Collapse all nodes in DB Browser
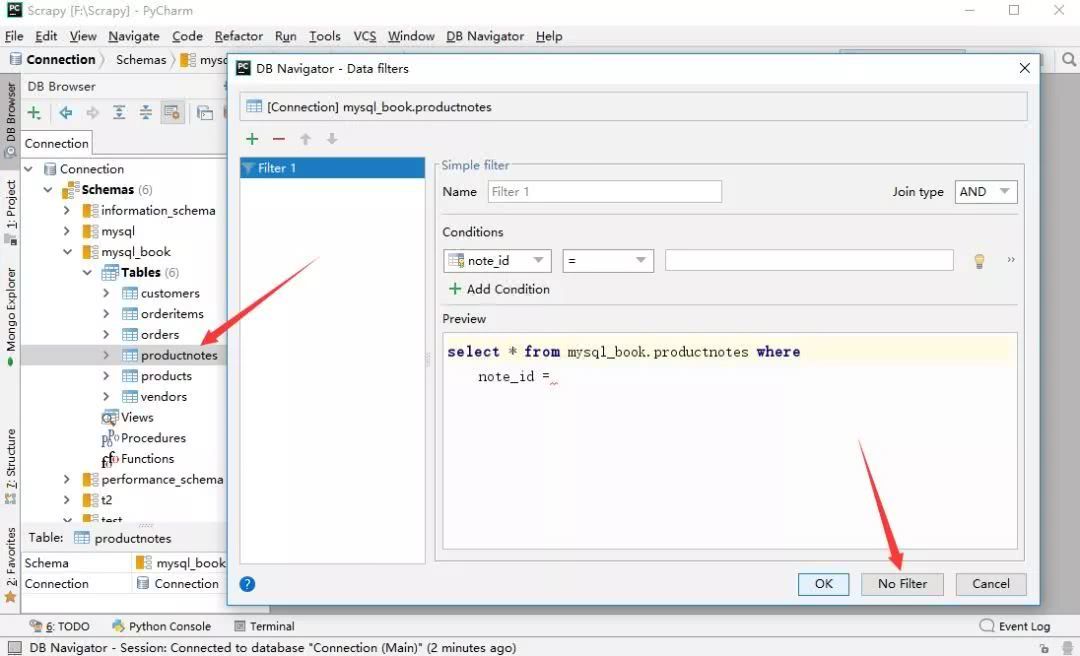 (x=145, y=112)
